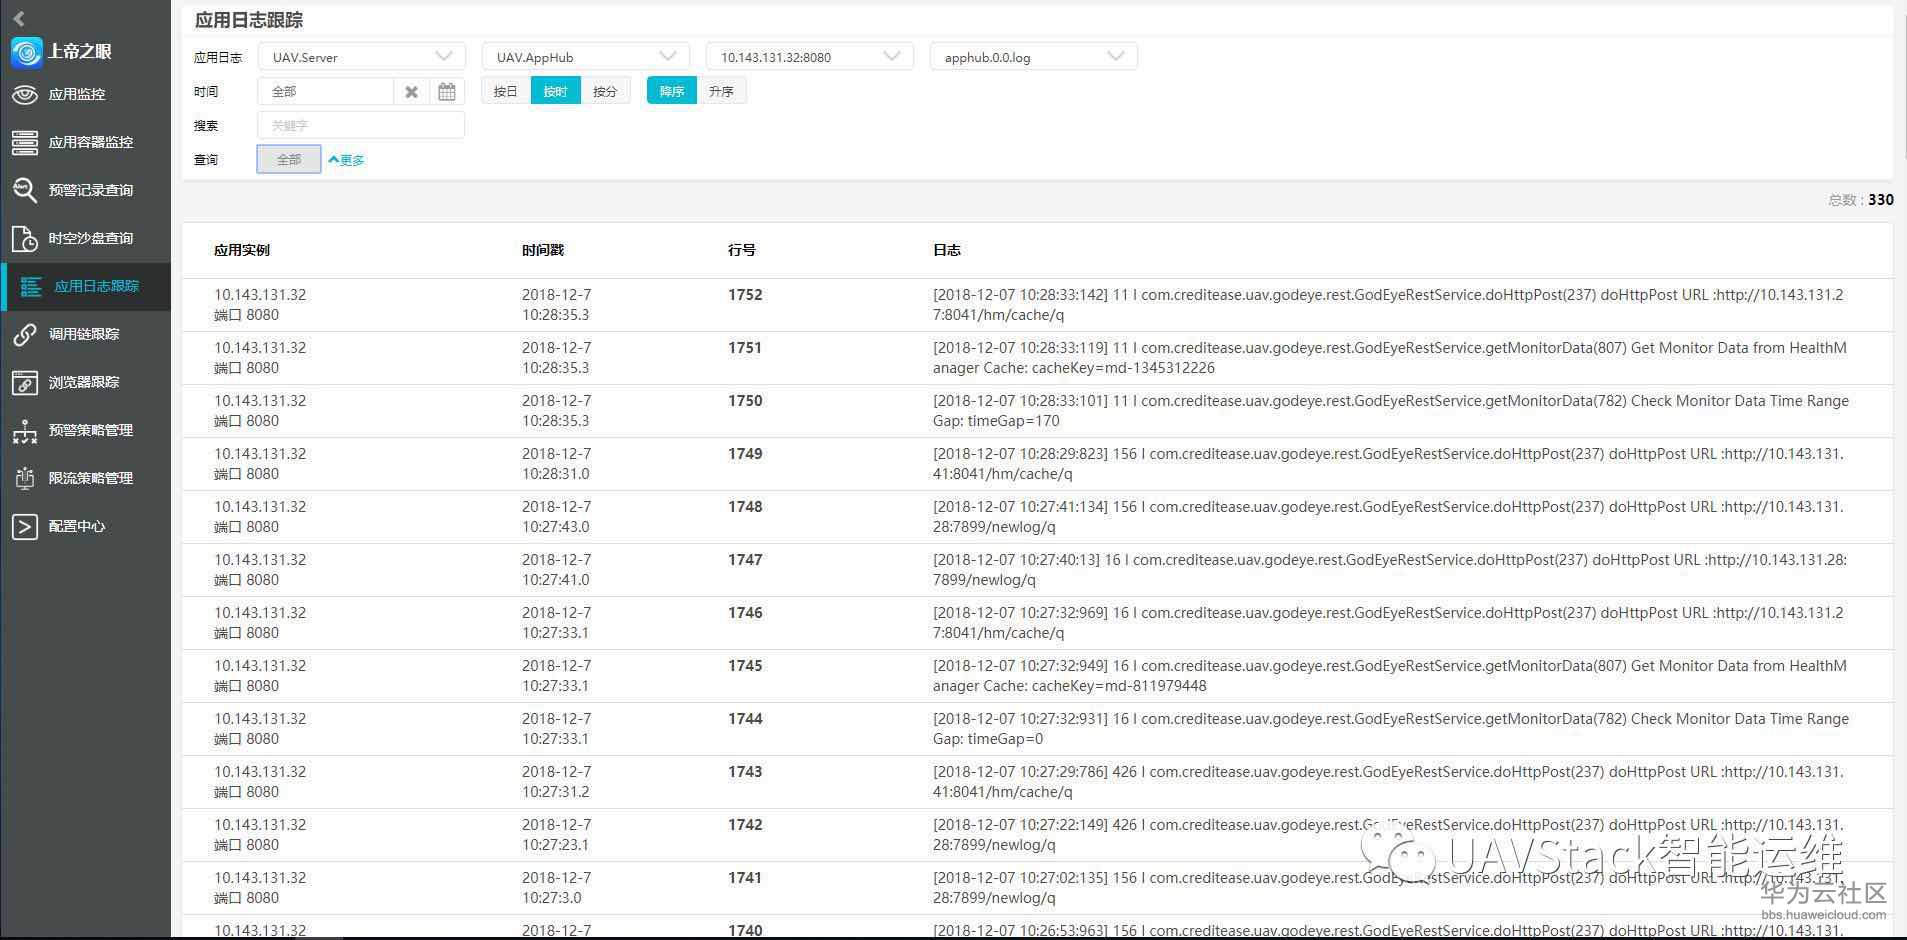Open the 应用监控 menu
The image size is (1907, 940).
click(77, 94)
